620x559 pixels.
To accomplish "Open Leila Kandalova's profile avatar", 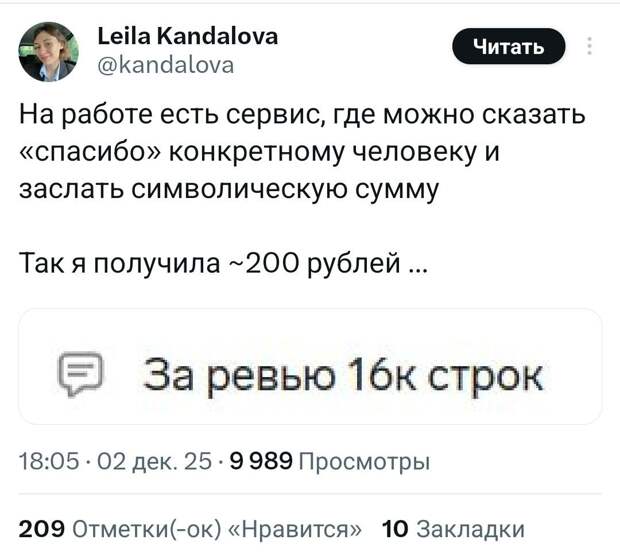I will point(49,51).
